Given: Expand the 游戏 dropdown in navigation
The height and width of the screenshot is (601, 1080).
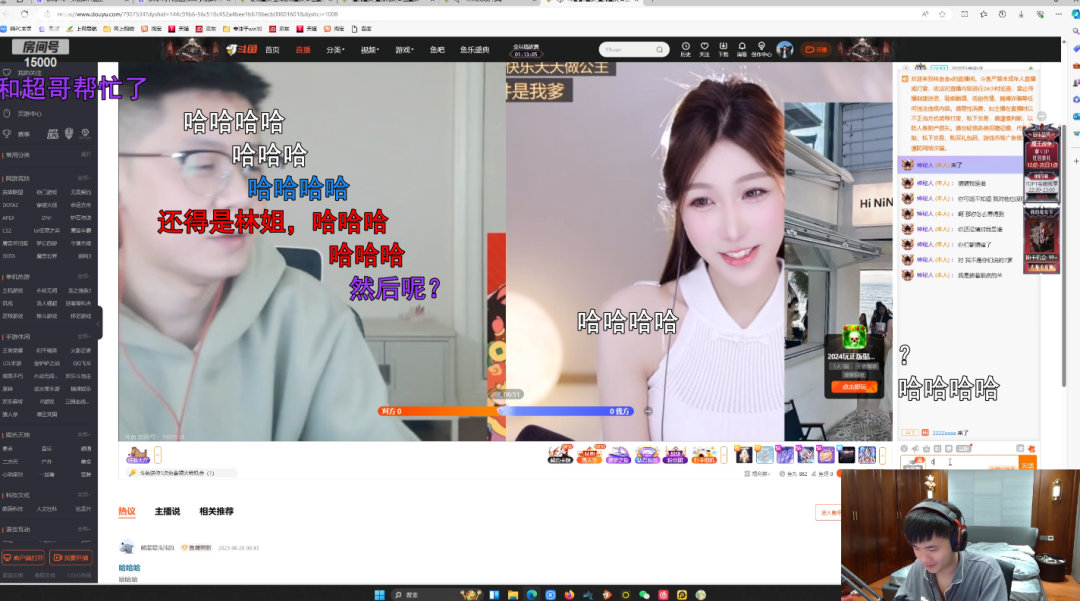Looking at the screenshot, I should [x=404, y=50].
